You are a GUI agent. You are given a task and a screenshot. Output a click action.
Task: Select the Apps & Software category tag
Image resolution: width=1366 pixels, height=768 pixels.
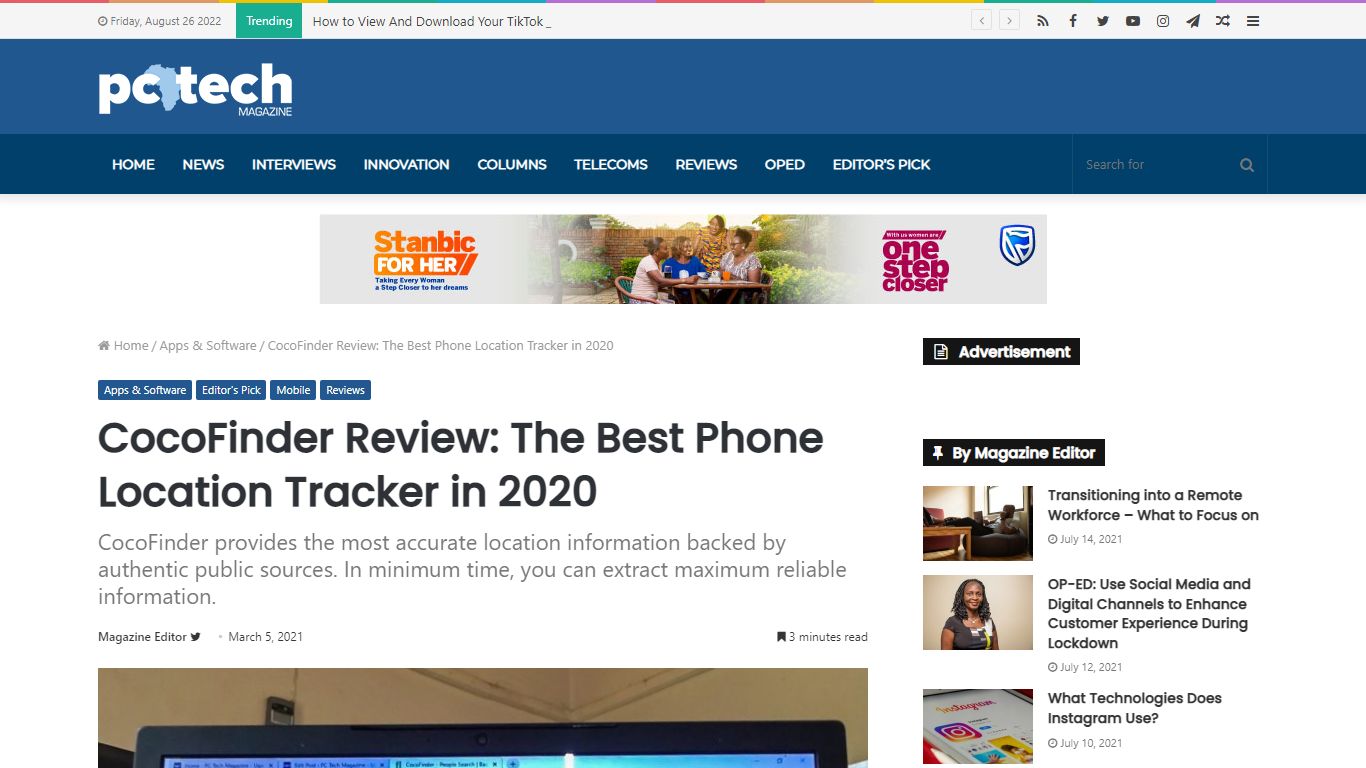point(145,390)
